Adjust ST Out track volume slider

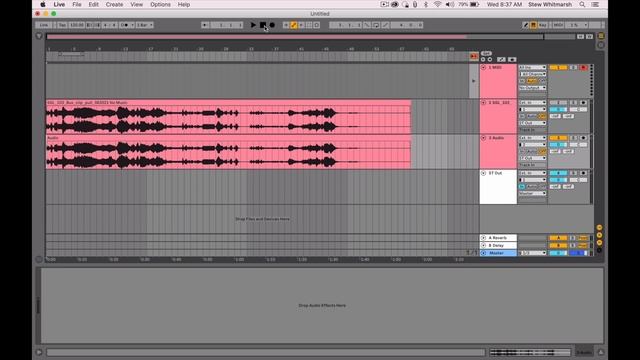(x=558, y=180)
